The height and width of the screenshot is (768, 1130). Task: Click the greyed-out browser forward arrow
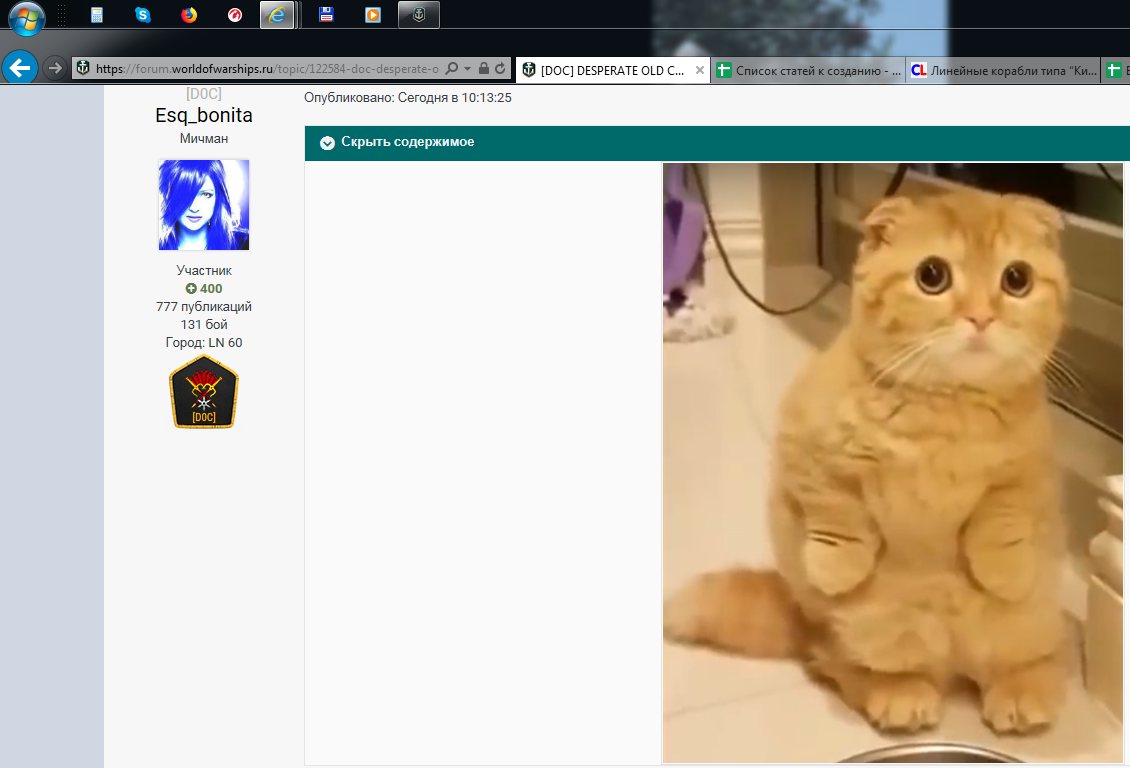coord(55,68)
